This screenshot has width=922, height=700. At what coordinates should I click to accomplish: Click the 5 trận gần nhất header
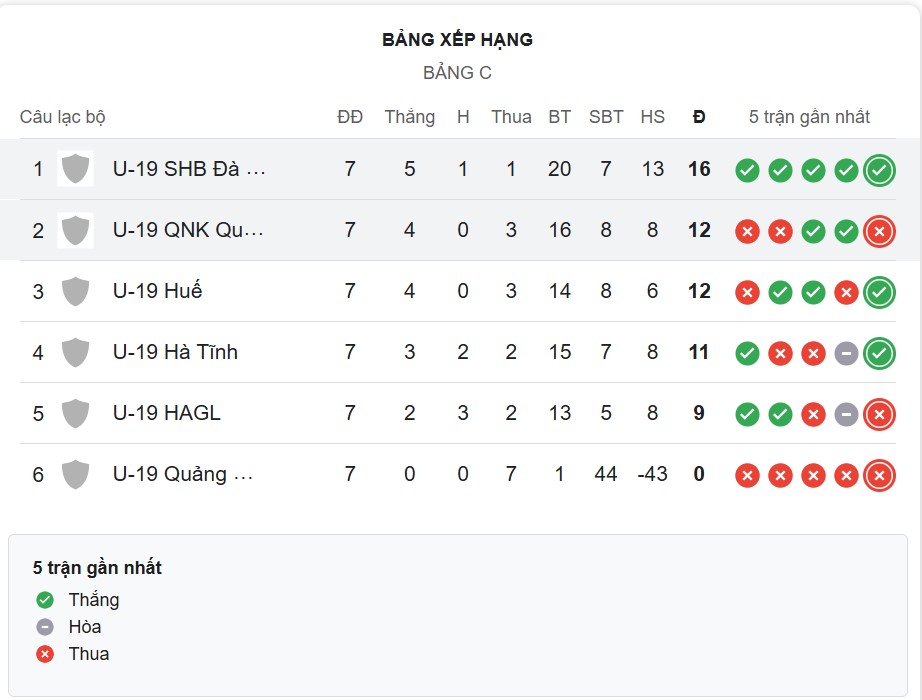point(812,116)
